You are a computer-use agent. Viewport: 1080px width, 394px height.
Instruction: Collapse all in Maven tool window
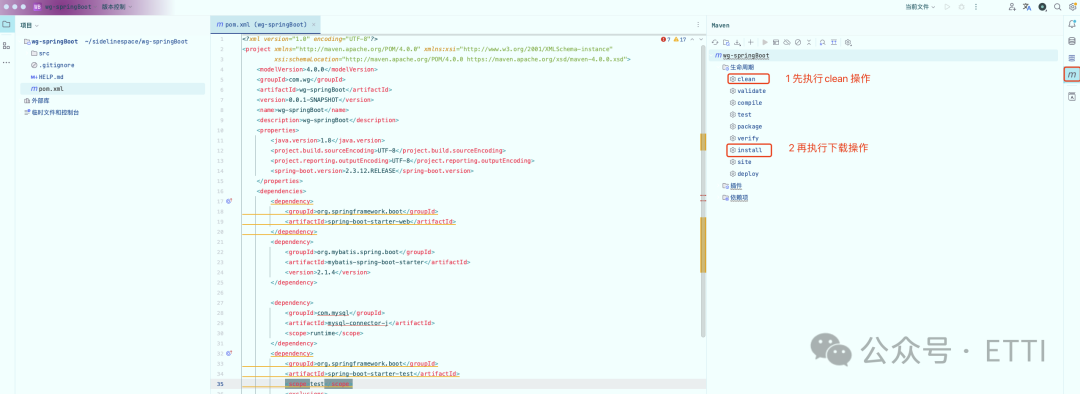pos(809,42)
